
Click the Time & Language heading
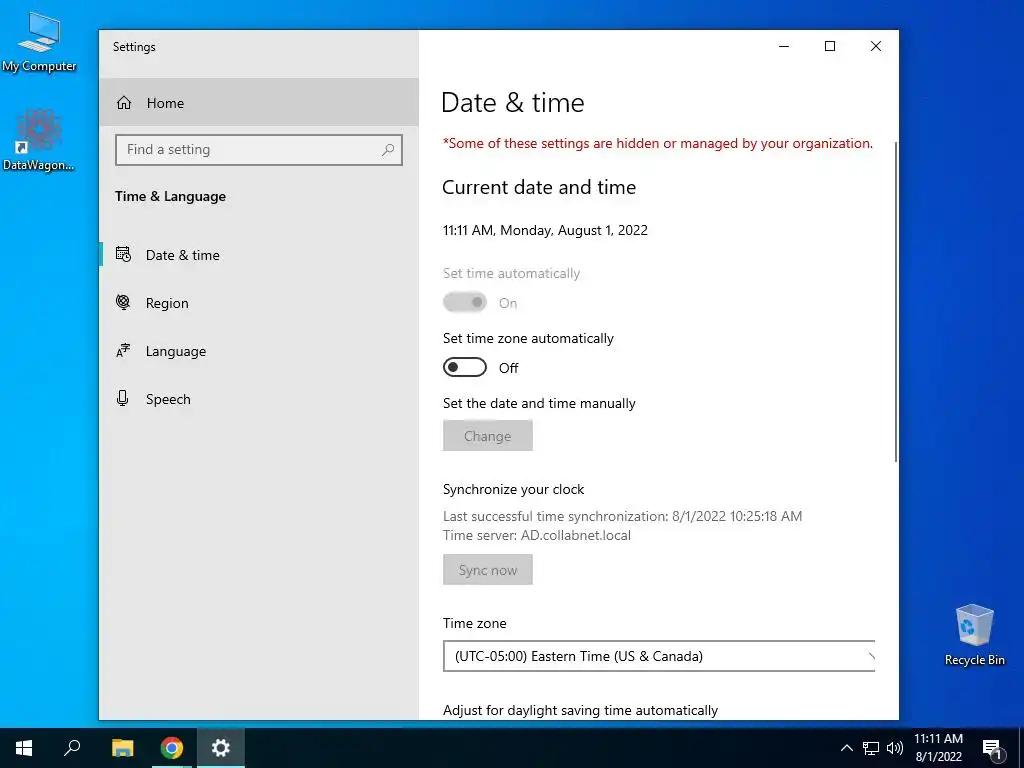point(170,197)
